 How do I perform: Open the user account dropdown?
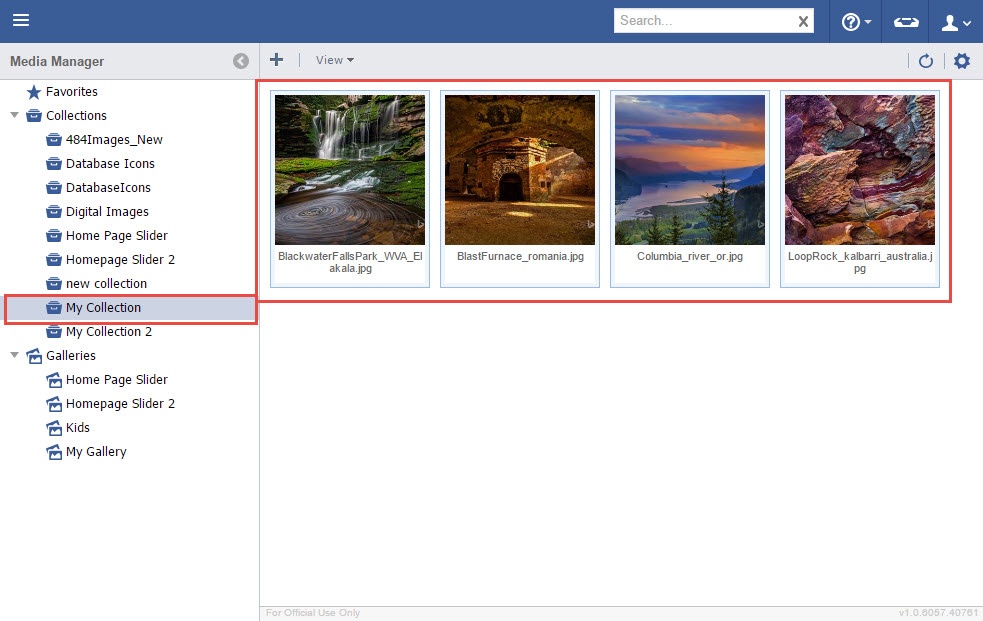(x=957, y=22)
